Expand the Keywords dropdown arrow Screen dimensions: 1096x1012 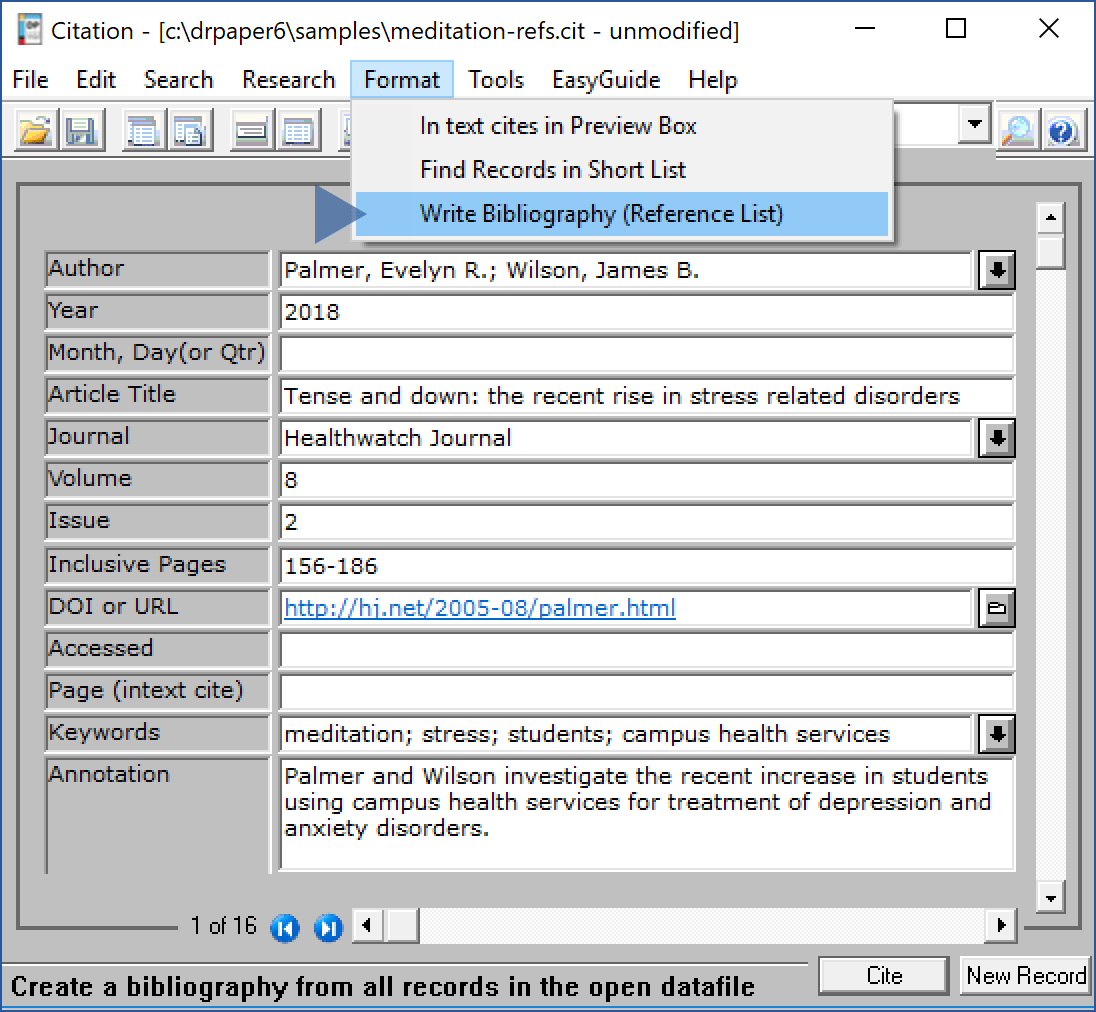pos(997,734)
